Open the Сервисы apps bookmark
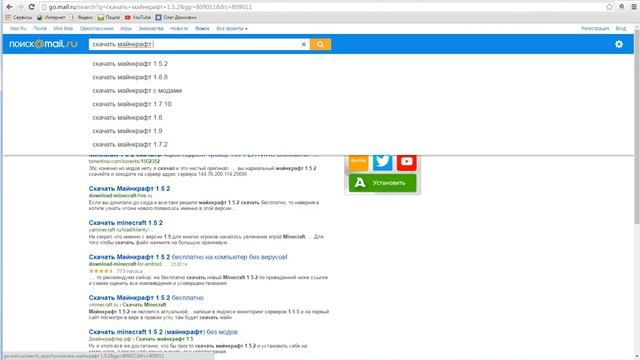Screen dimensions: 640x360 pyautogui.click(x=19, y=18)
